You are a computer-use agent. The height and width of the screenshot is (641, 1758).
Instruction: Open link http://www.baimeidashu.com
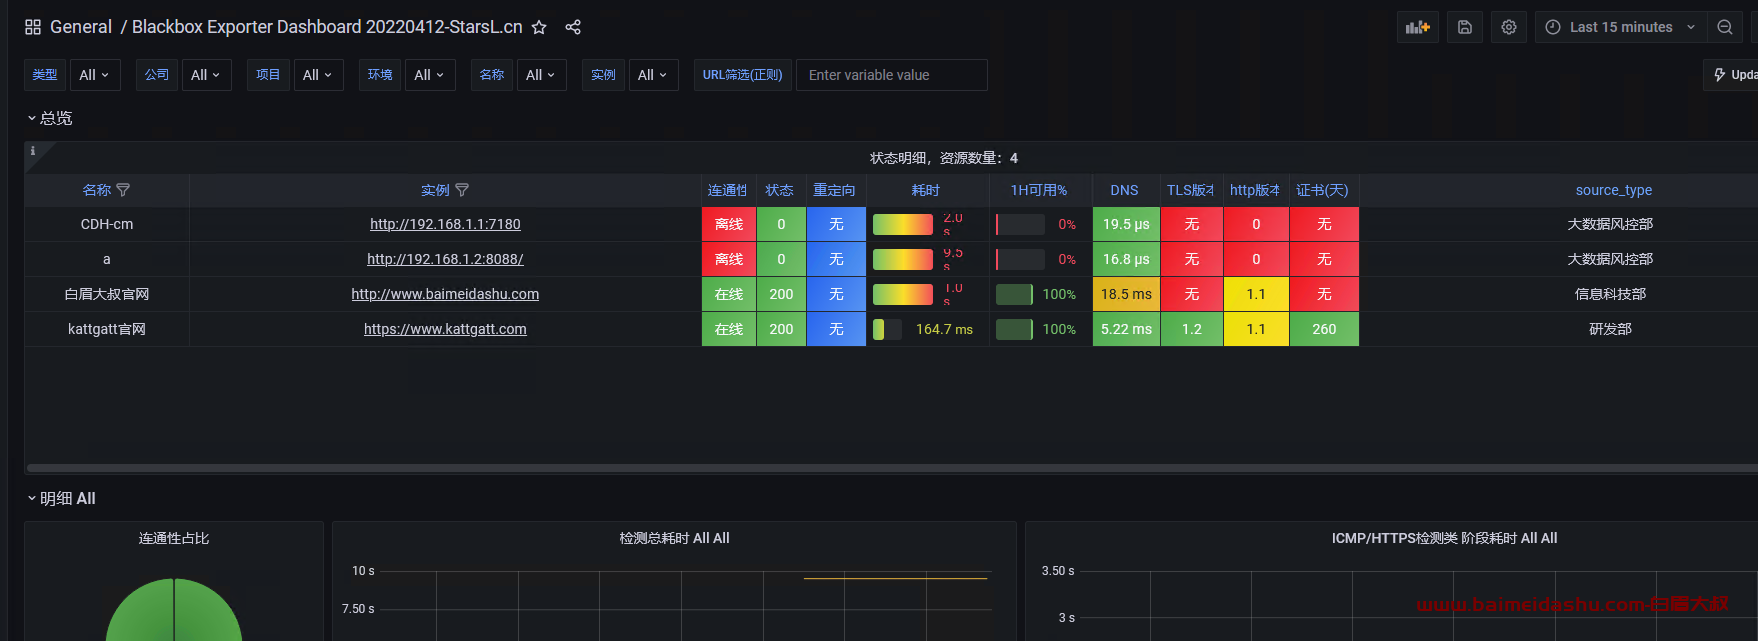[445, 294]
